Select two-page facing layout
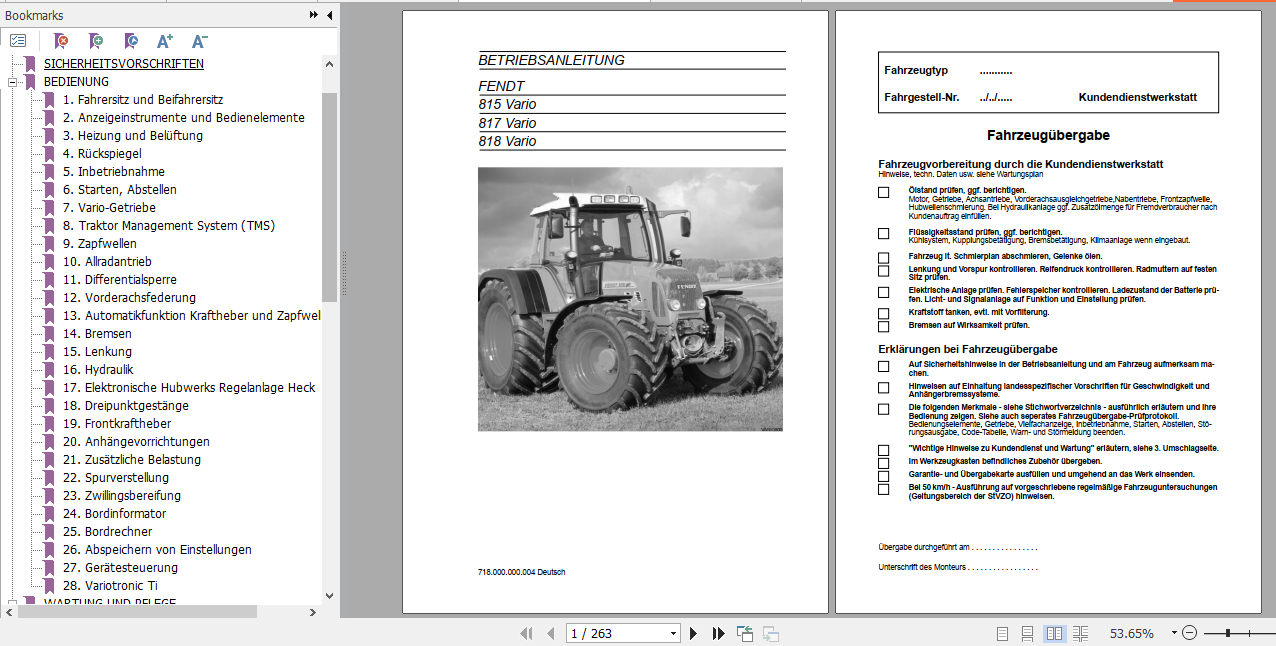The width and height of the screenshot is (1276, 646). click(1054, 633)
